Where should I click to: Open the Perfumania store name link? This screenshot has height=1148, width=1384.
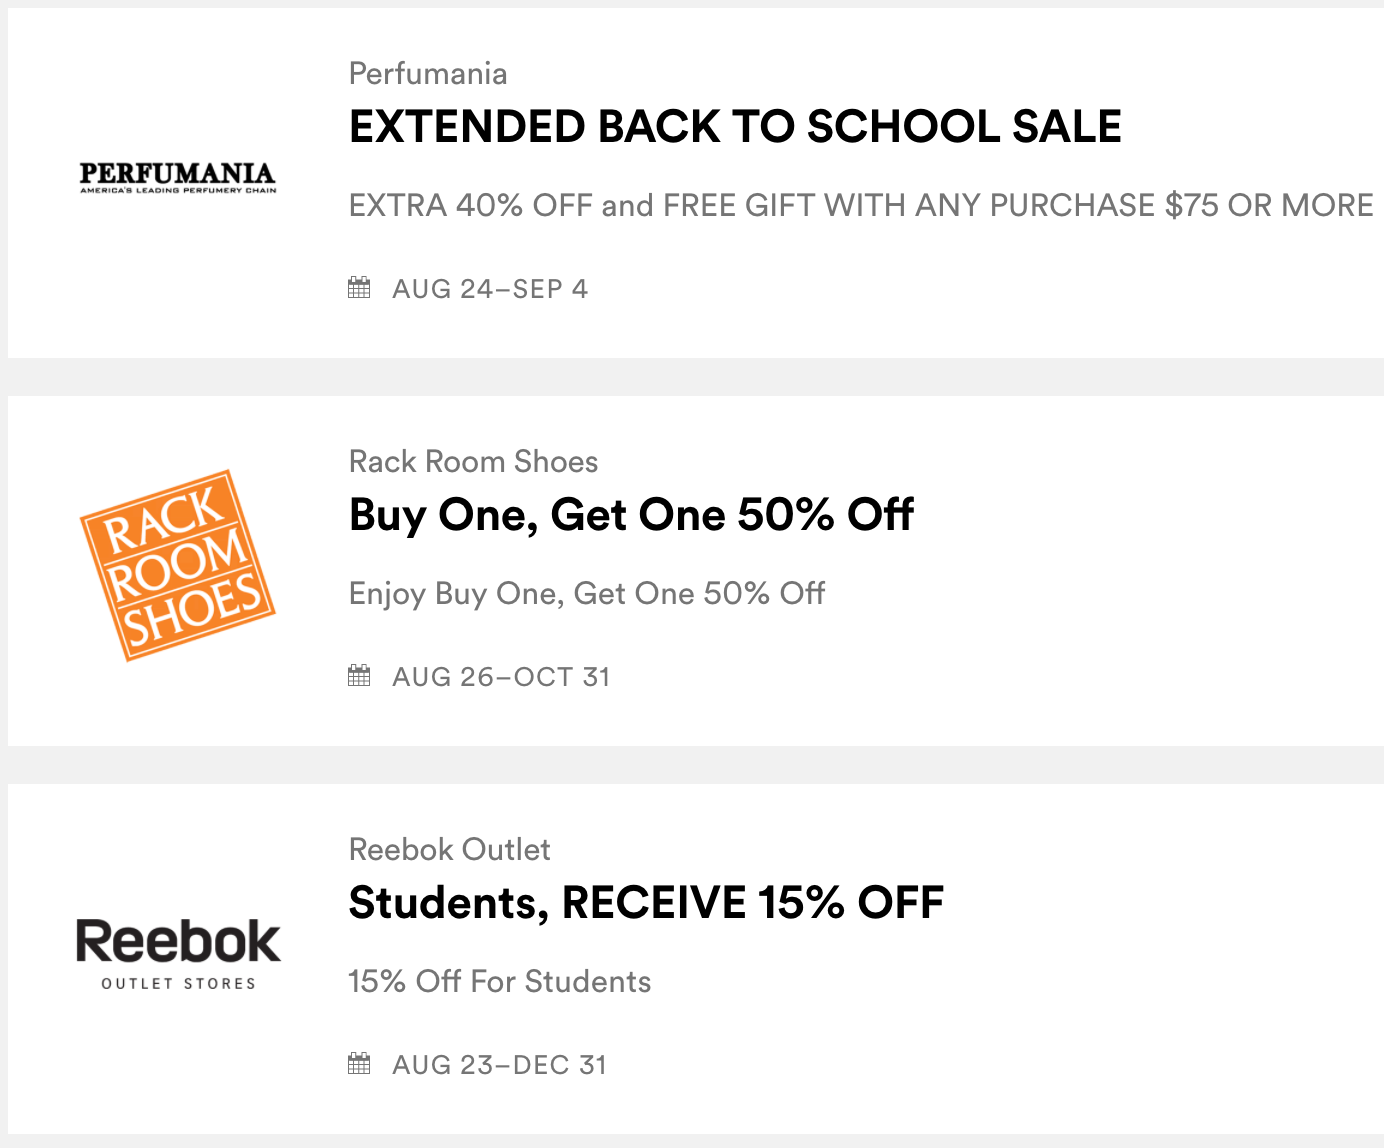[428, 74]
